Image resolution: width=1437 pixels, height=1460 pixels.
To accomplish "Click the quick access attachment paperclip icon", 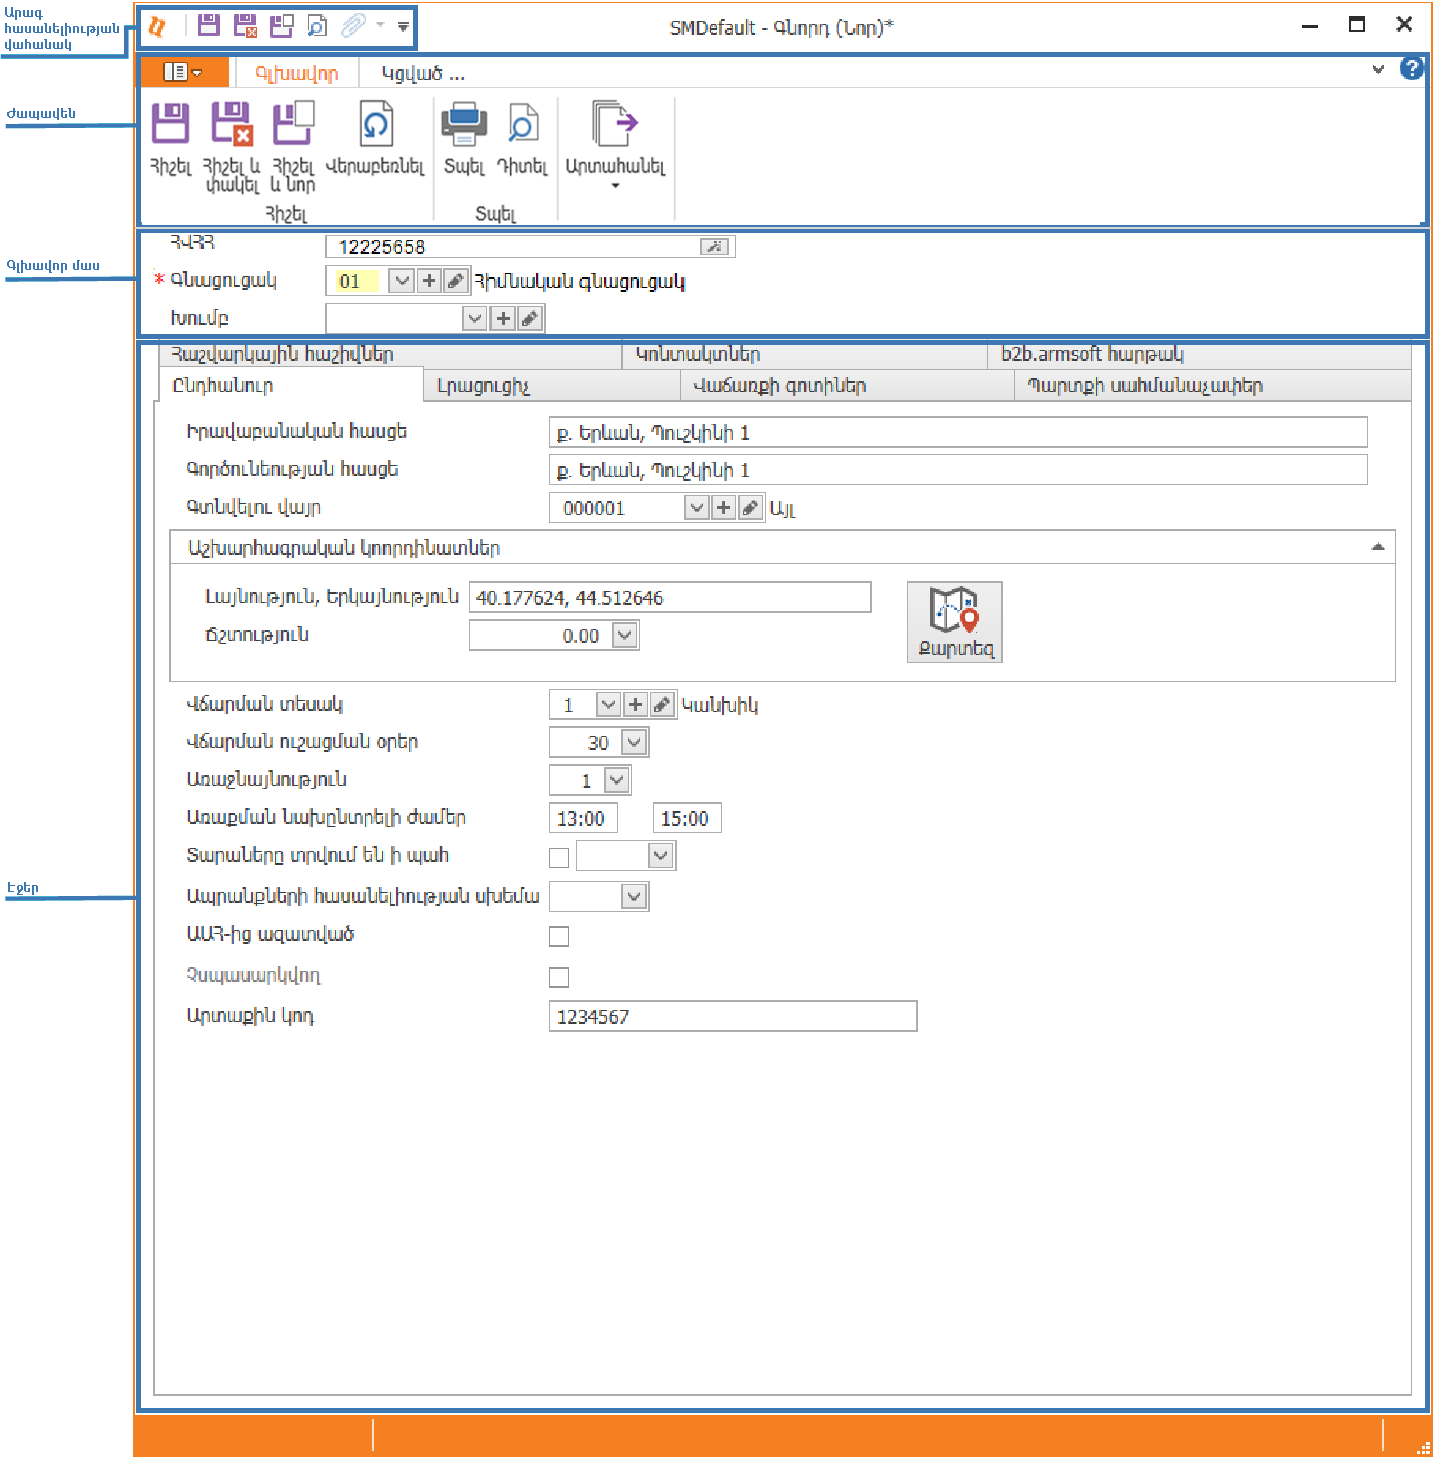I will click(353, 26).
